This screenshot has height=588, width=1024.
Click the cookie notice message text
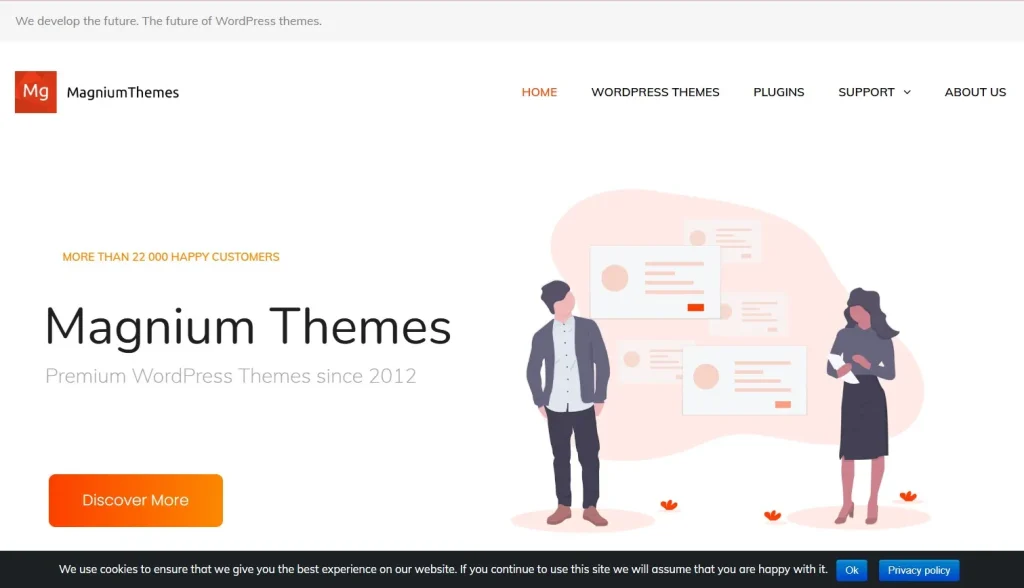point(443,569)
